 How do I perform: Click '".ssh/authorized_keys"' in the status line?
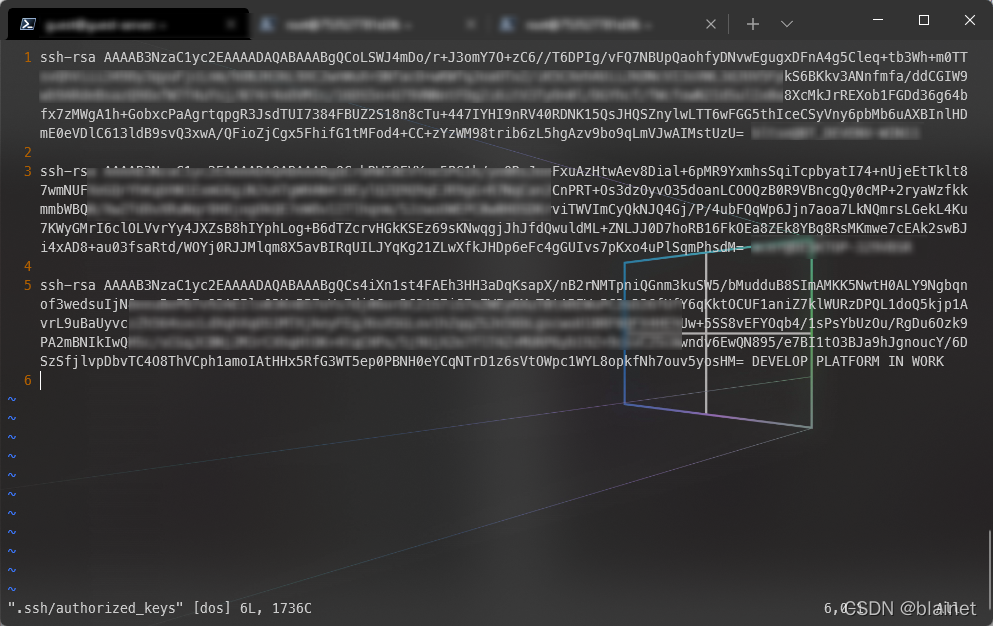tap(96, 608)
